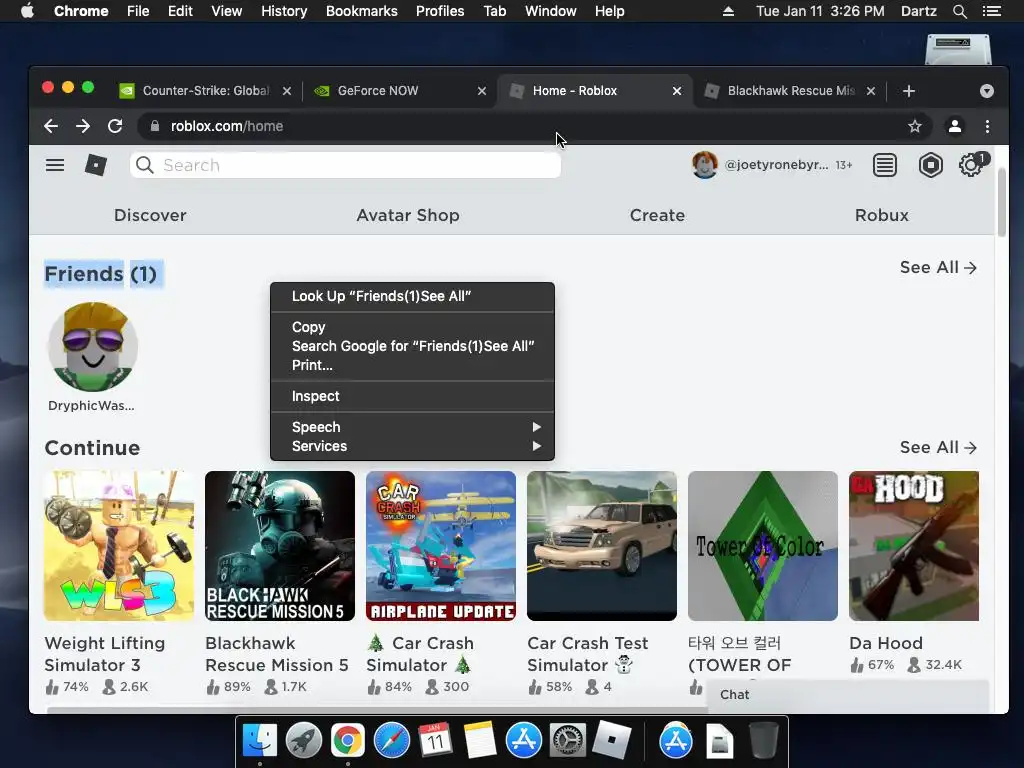
Task: Go to the Avatar Shop page
Action: click(x=408, y=215)
